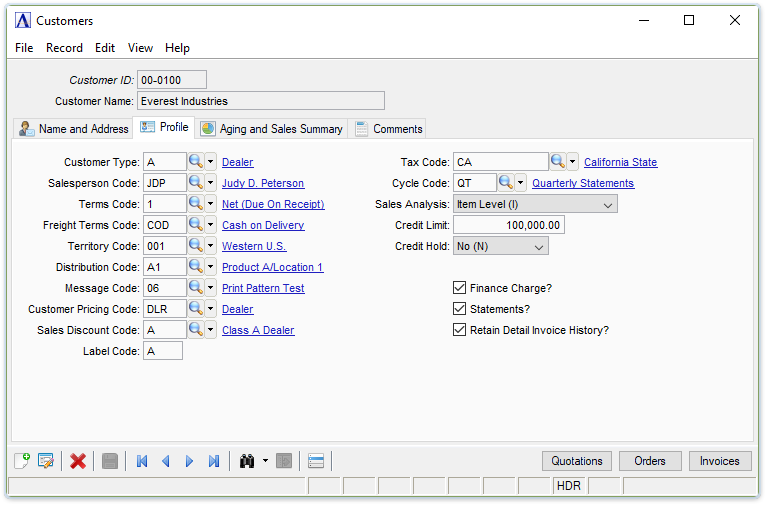The width and height of the screenshot is (769, 507).
Task: Click the Invoices button
Action: point(719,461)
